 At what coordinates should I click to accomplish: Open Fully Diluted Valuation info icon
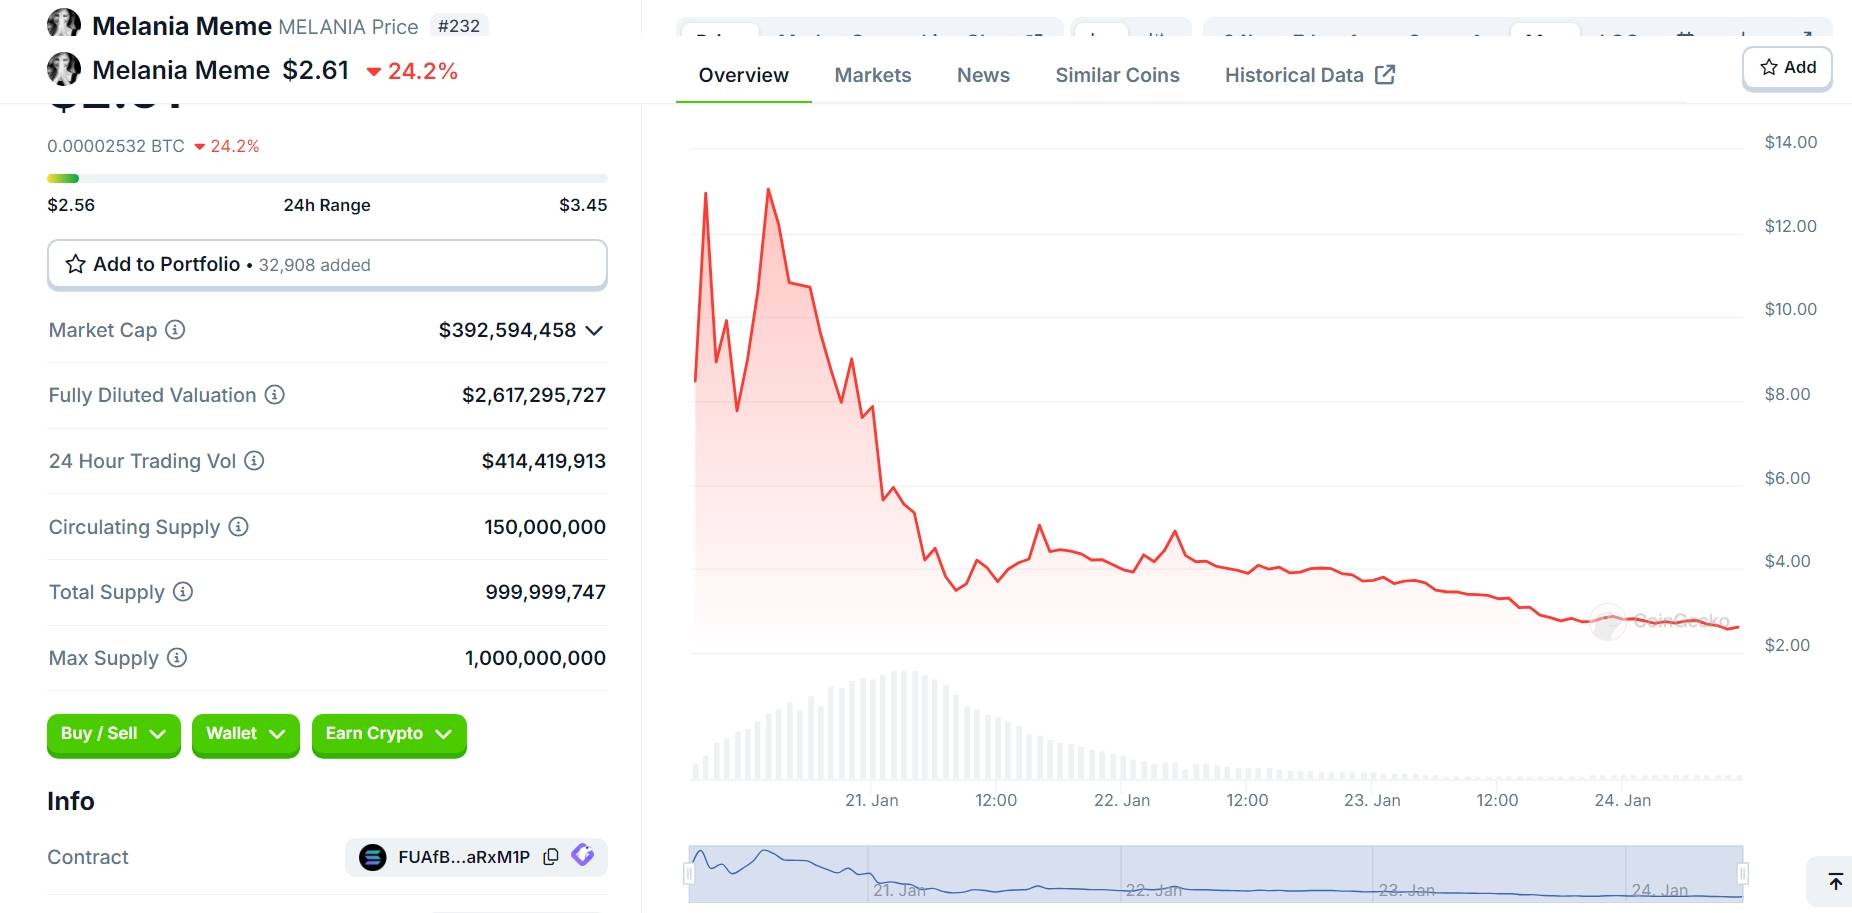click(275, 394)
